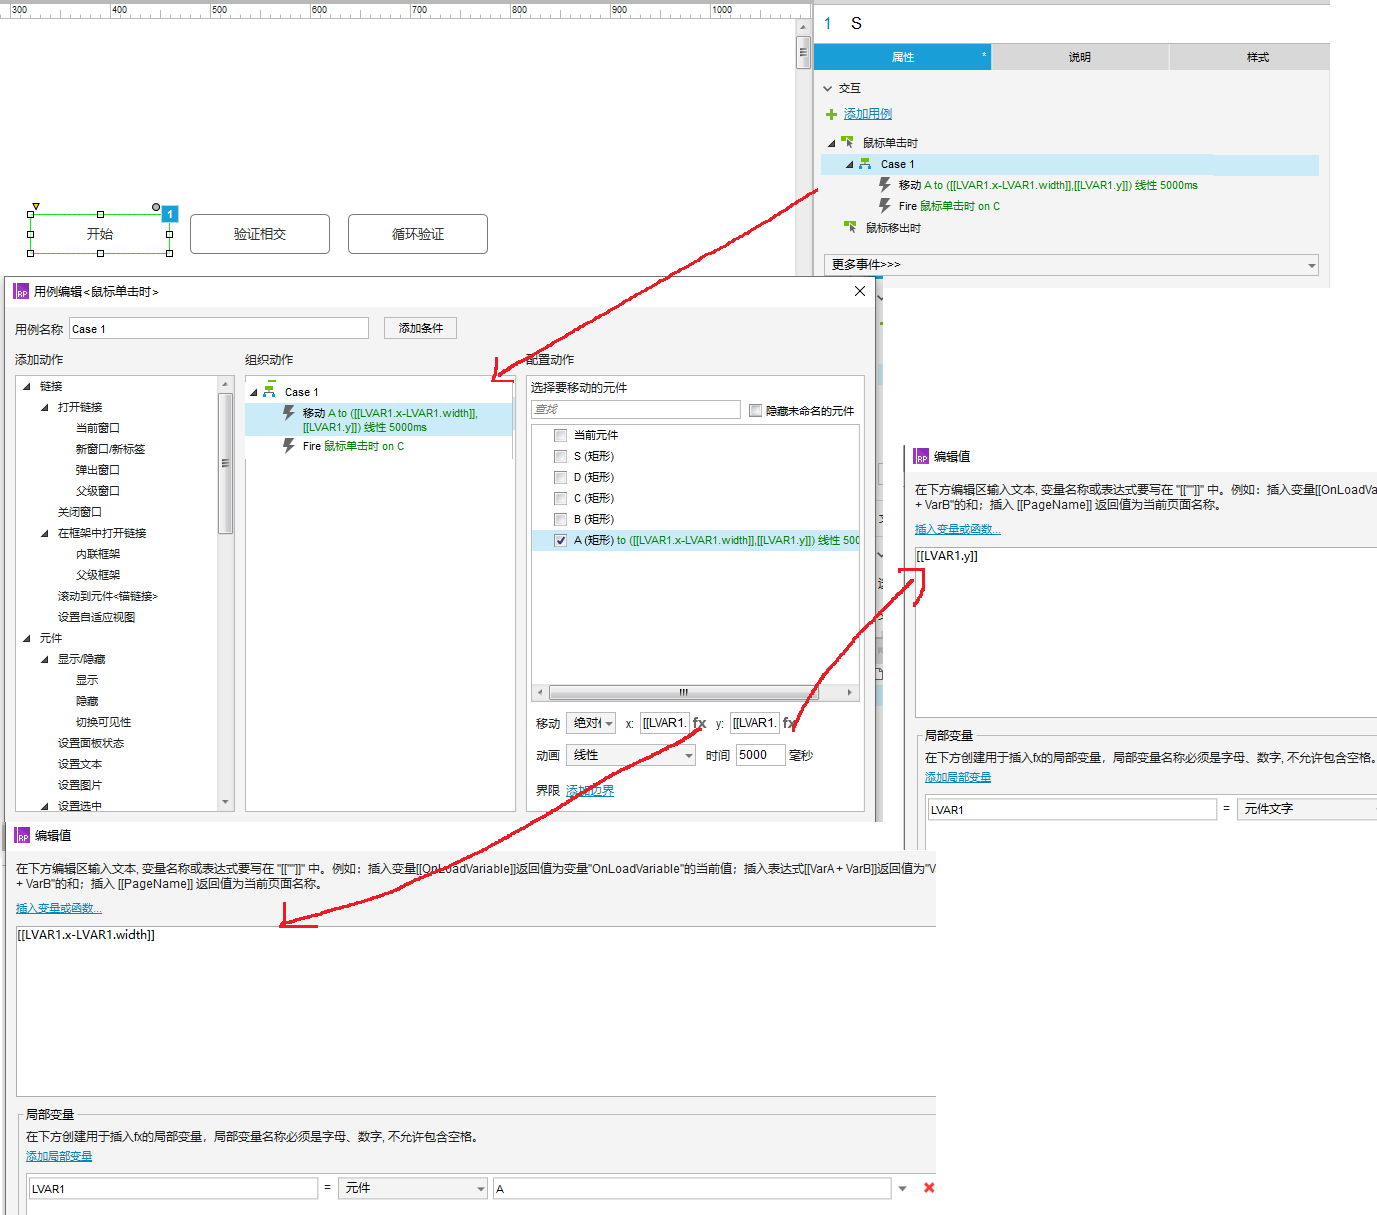
Task: Click RP icon of right 编辑值 dialog
Action: (x=922, y=456)
